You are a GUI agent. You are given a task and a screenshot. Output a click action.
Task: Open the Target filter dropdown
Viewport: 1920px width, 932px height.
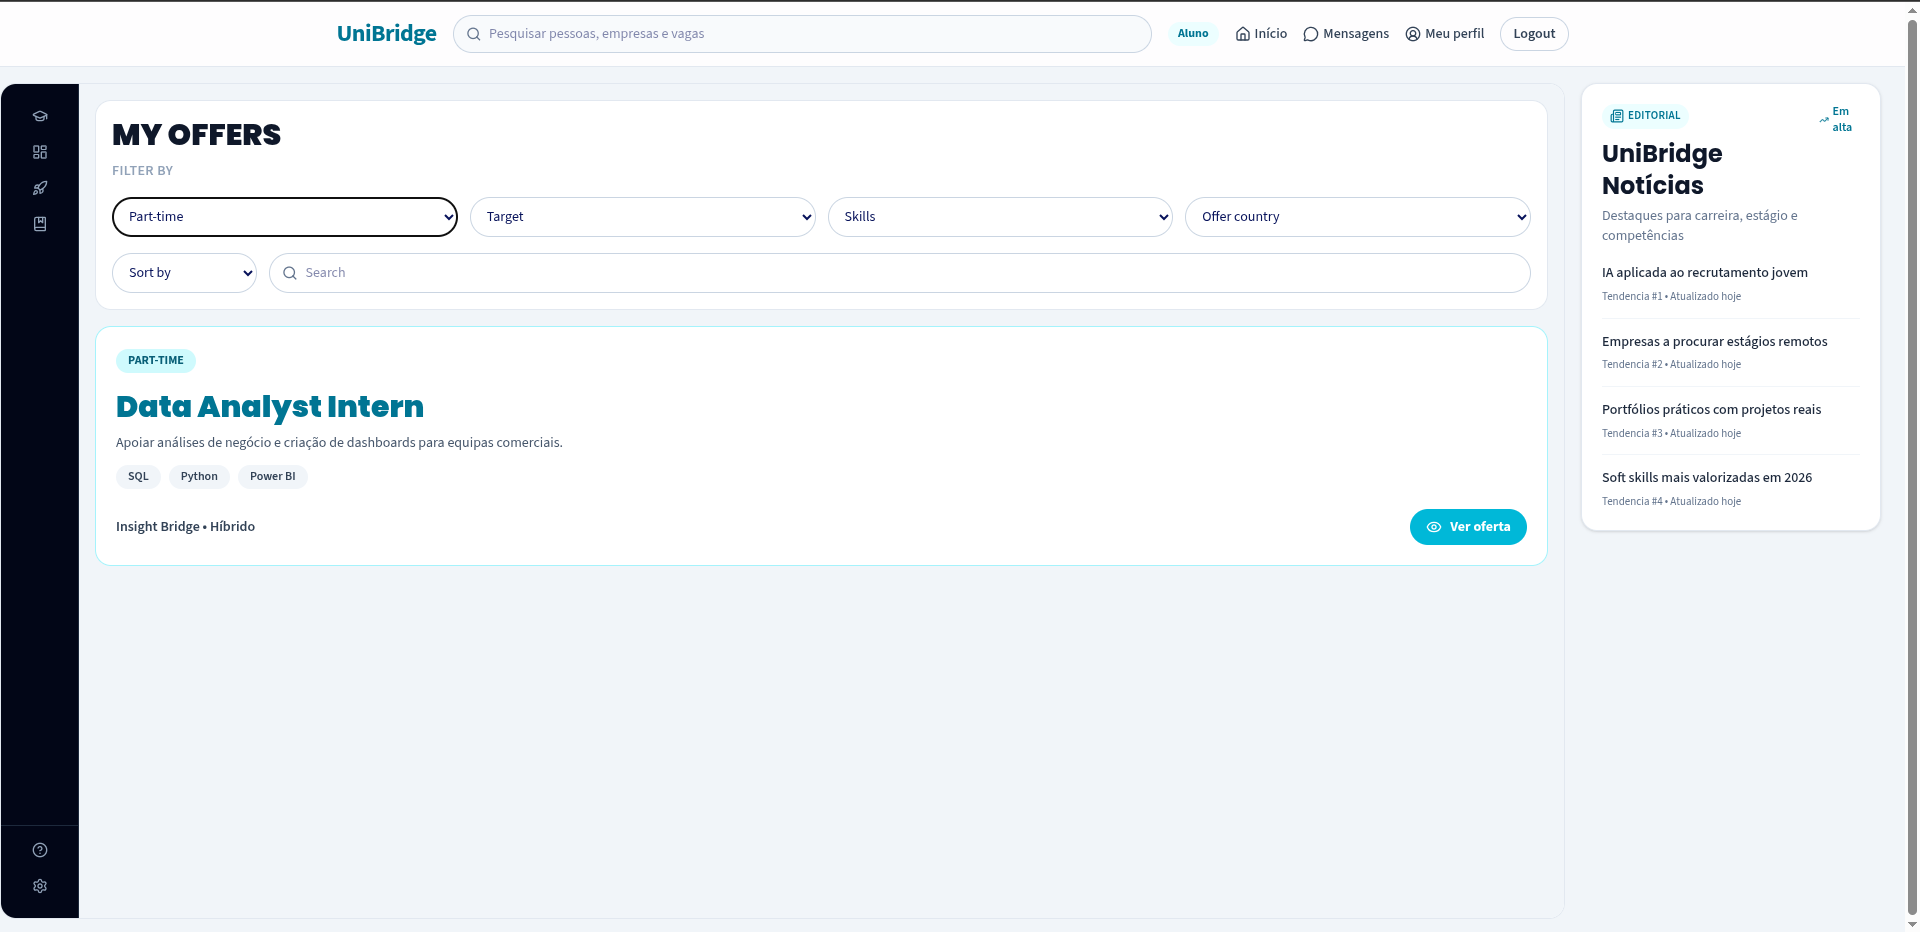pyautogui.click(x=643, y=217)
